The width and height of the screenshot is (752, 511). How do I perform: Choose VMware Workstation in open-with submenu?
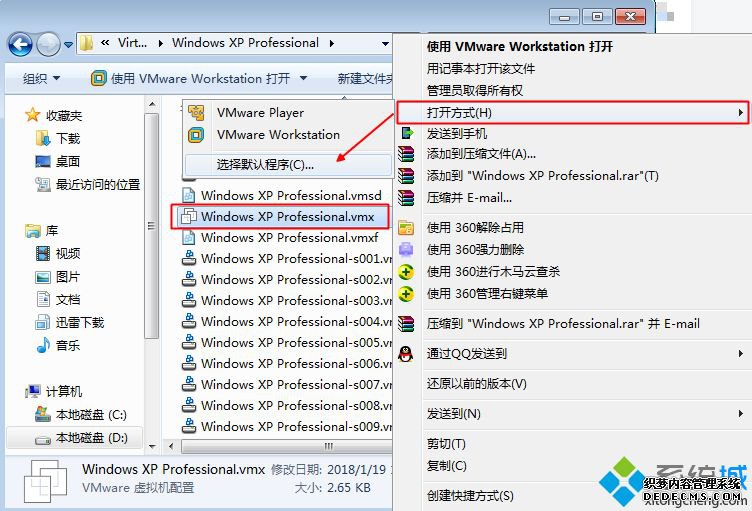[x=289, y=135]
